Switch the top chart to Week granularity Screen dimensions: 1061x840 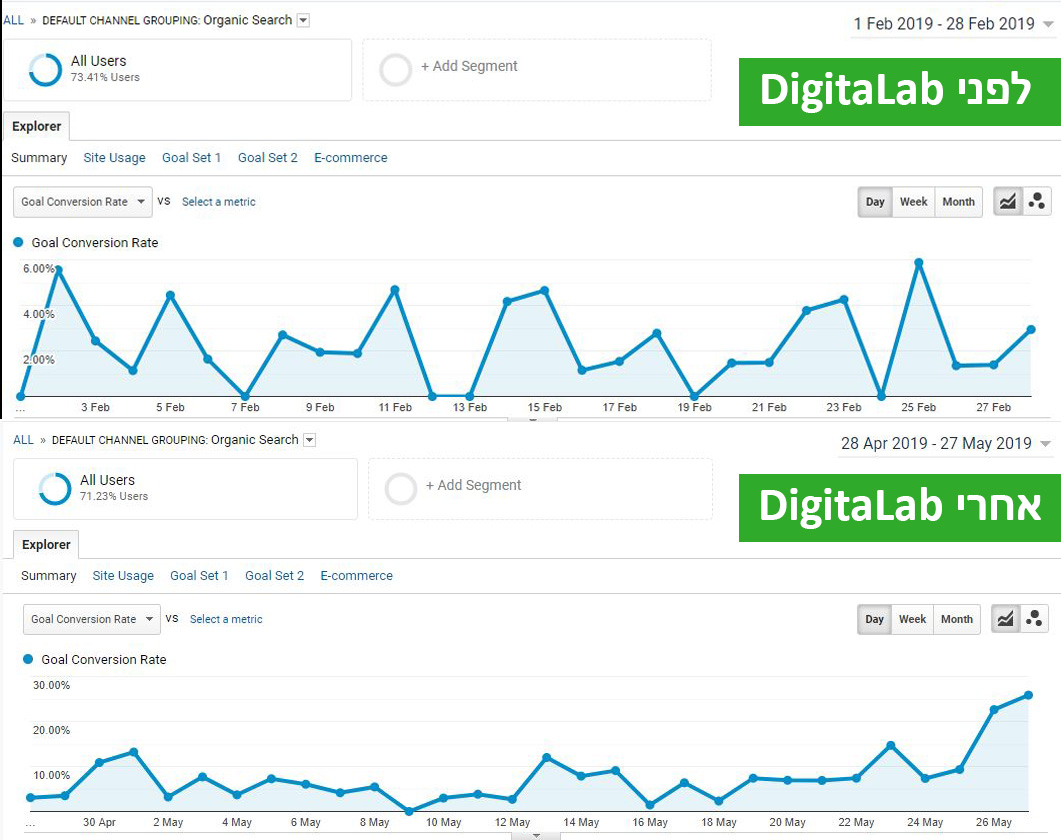913,202
